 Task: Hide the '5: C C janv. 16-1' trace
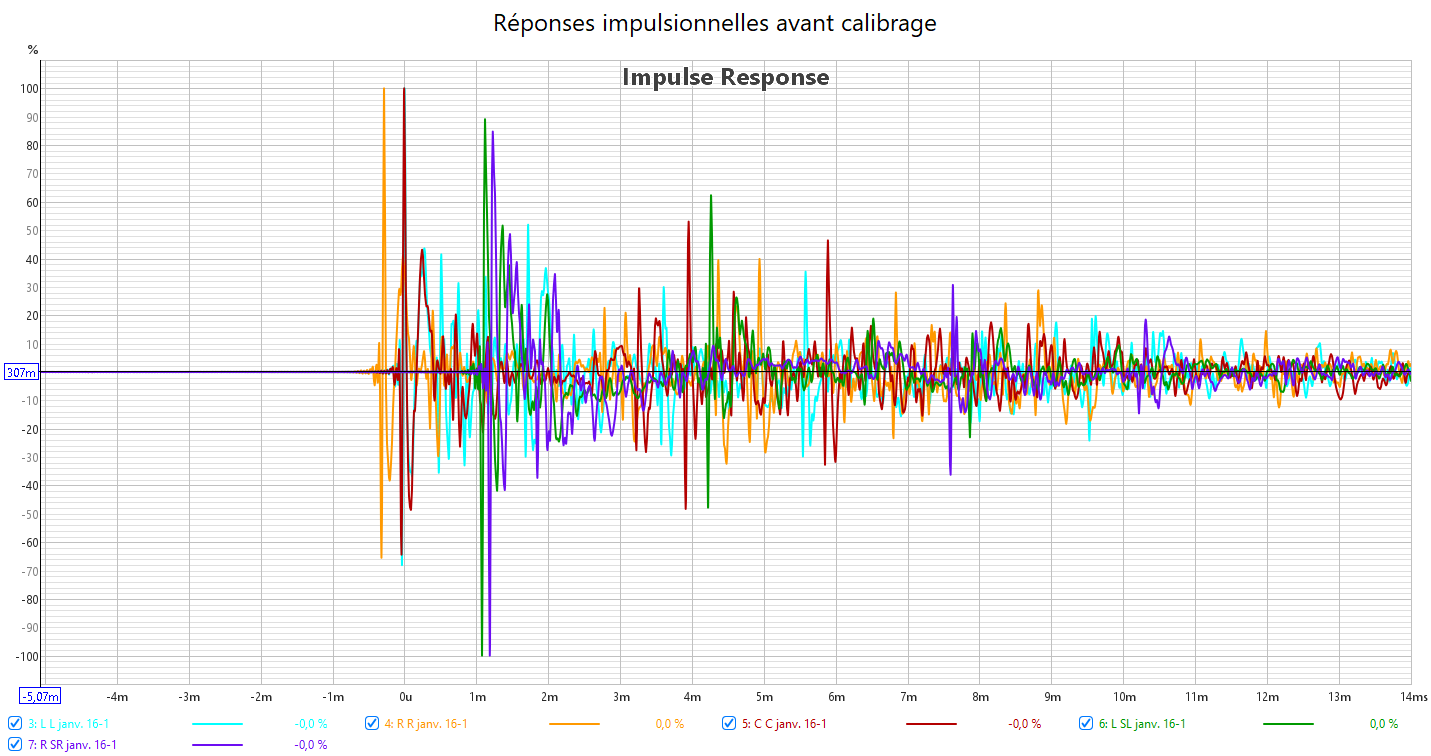[x=729, y=723]
